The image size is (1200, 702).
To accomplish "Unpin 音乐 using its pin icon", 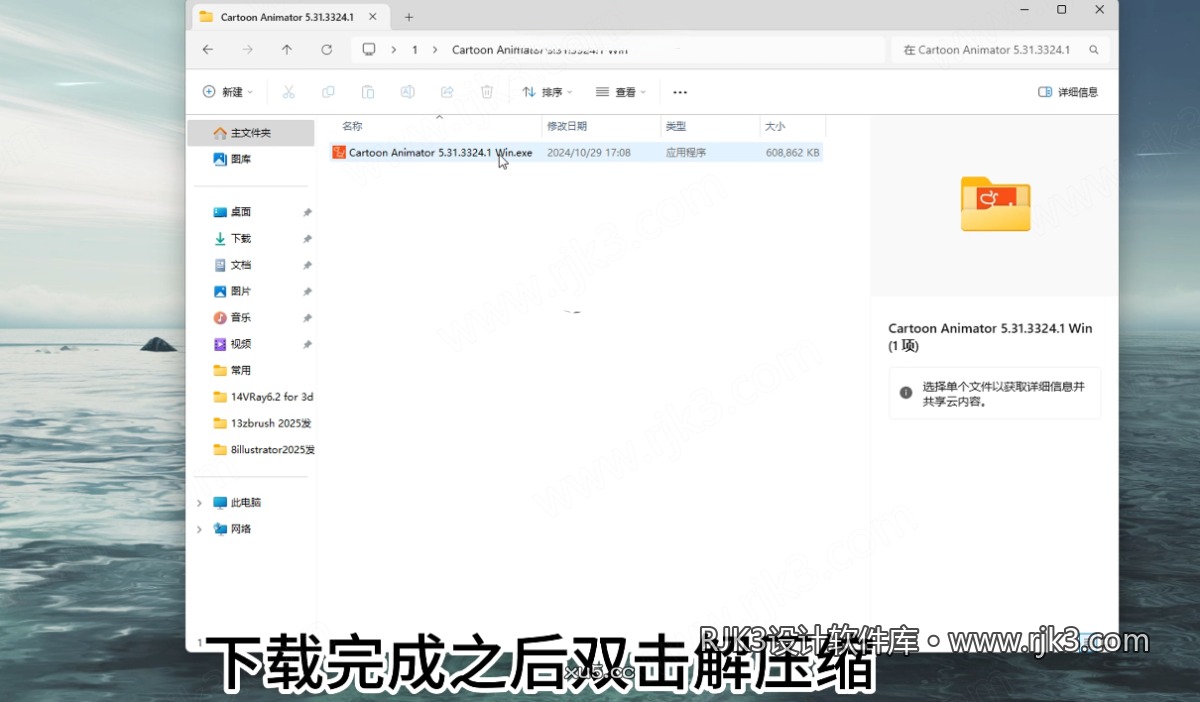I will (307, 317).
